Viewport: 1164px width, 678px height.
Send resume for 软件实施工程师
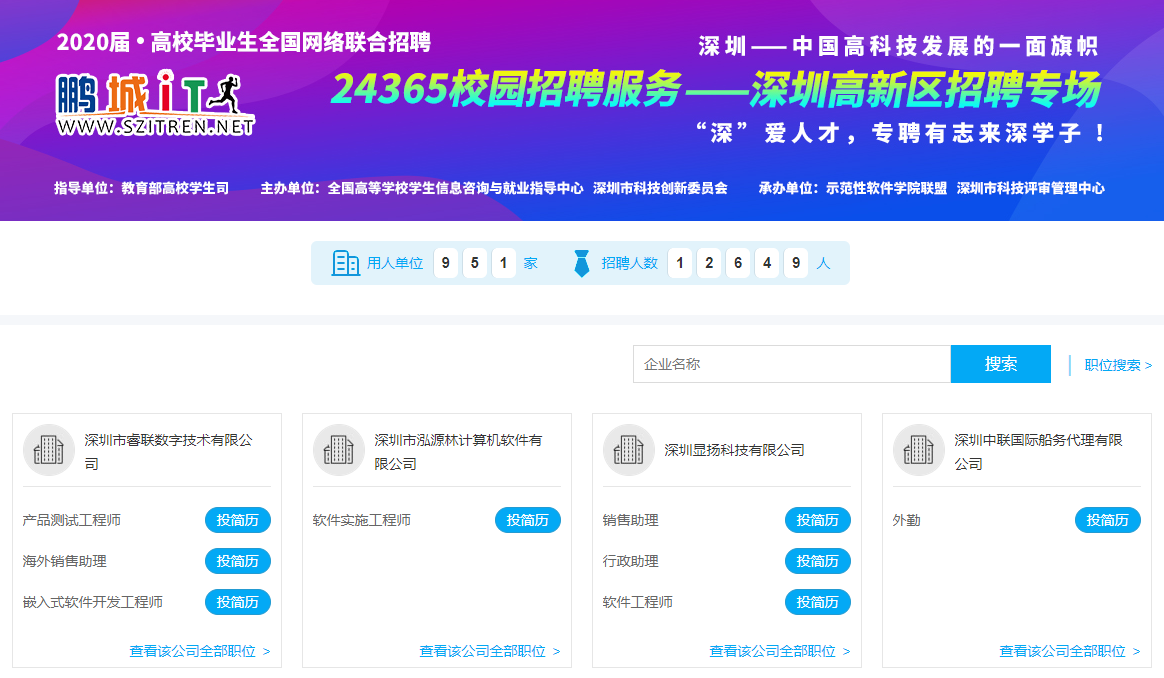click(528, 520)
